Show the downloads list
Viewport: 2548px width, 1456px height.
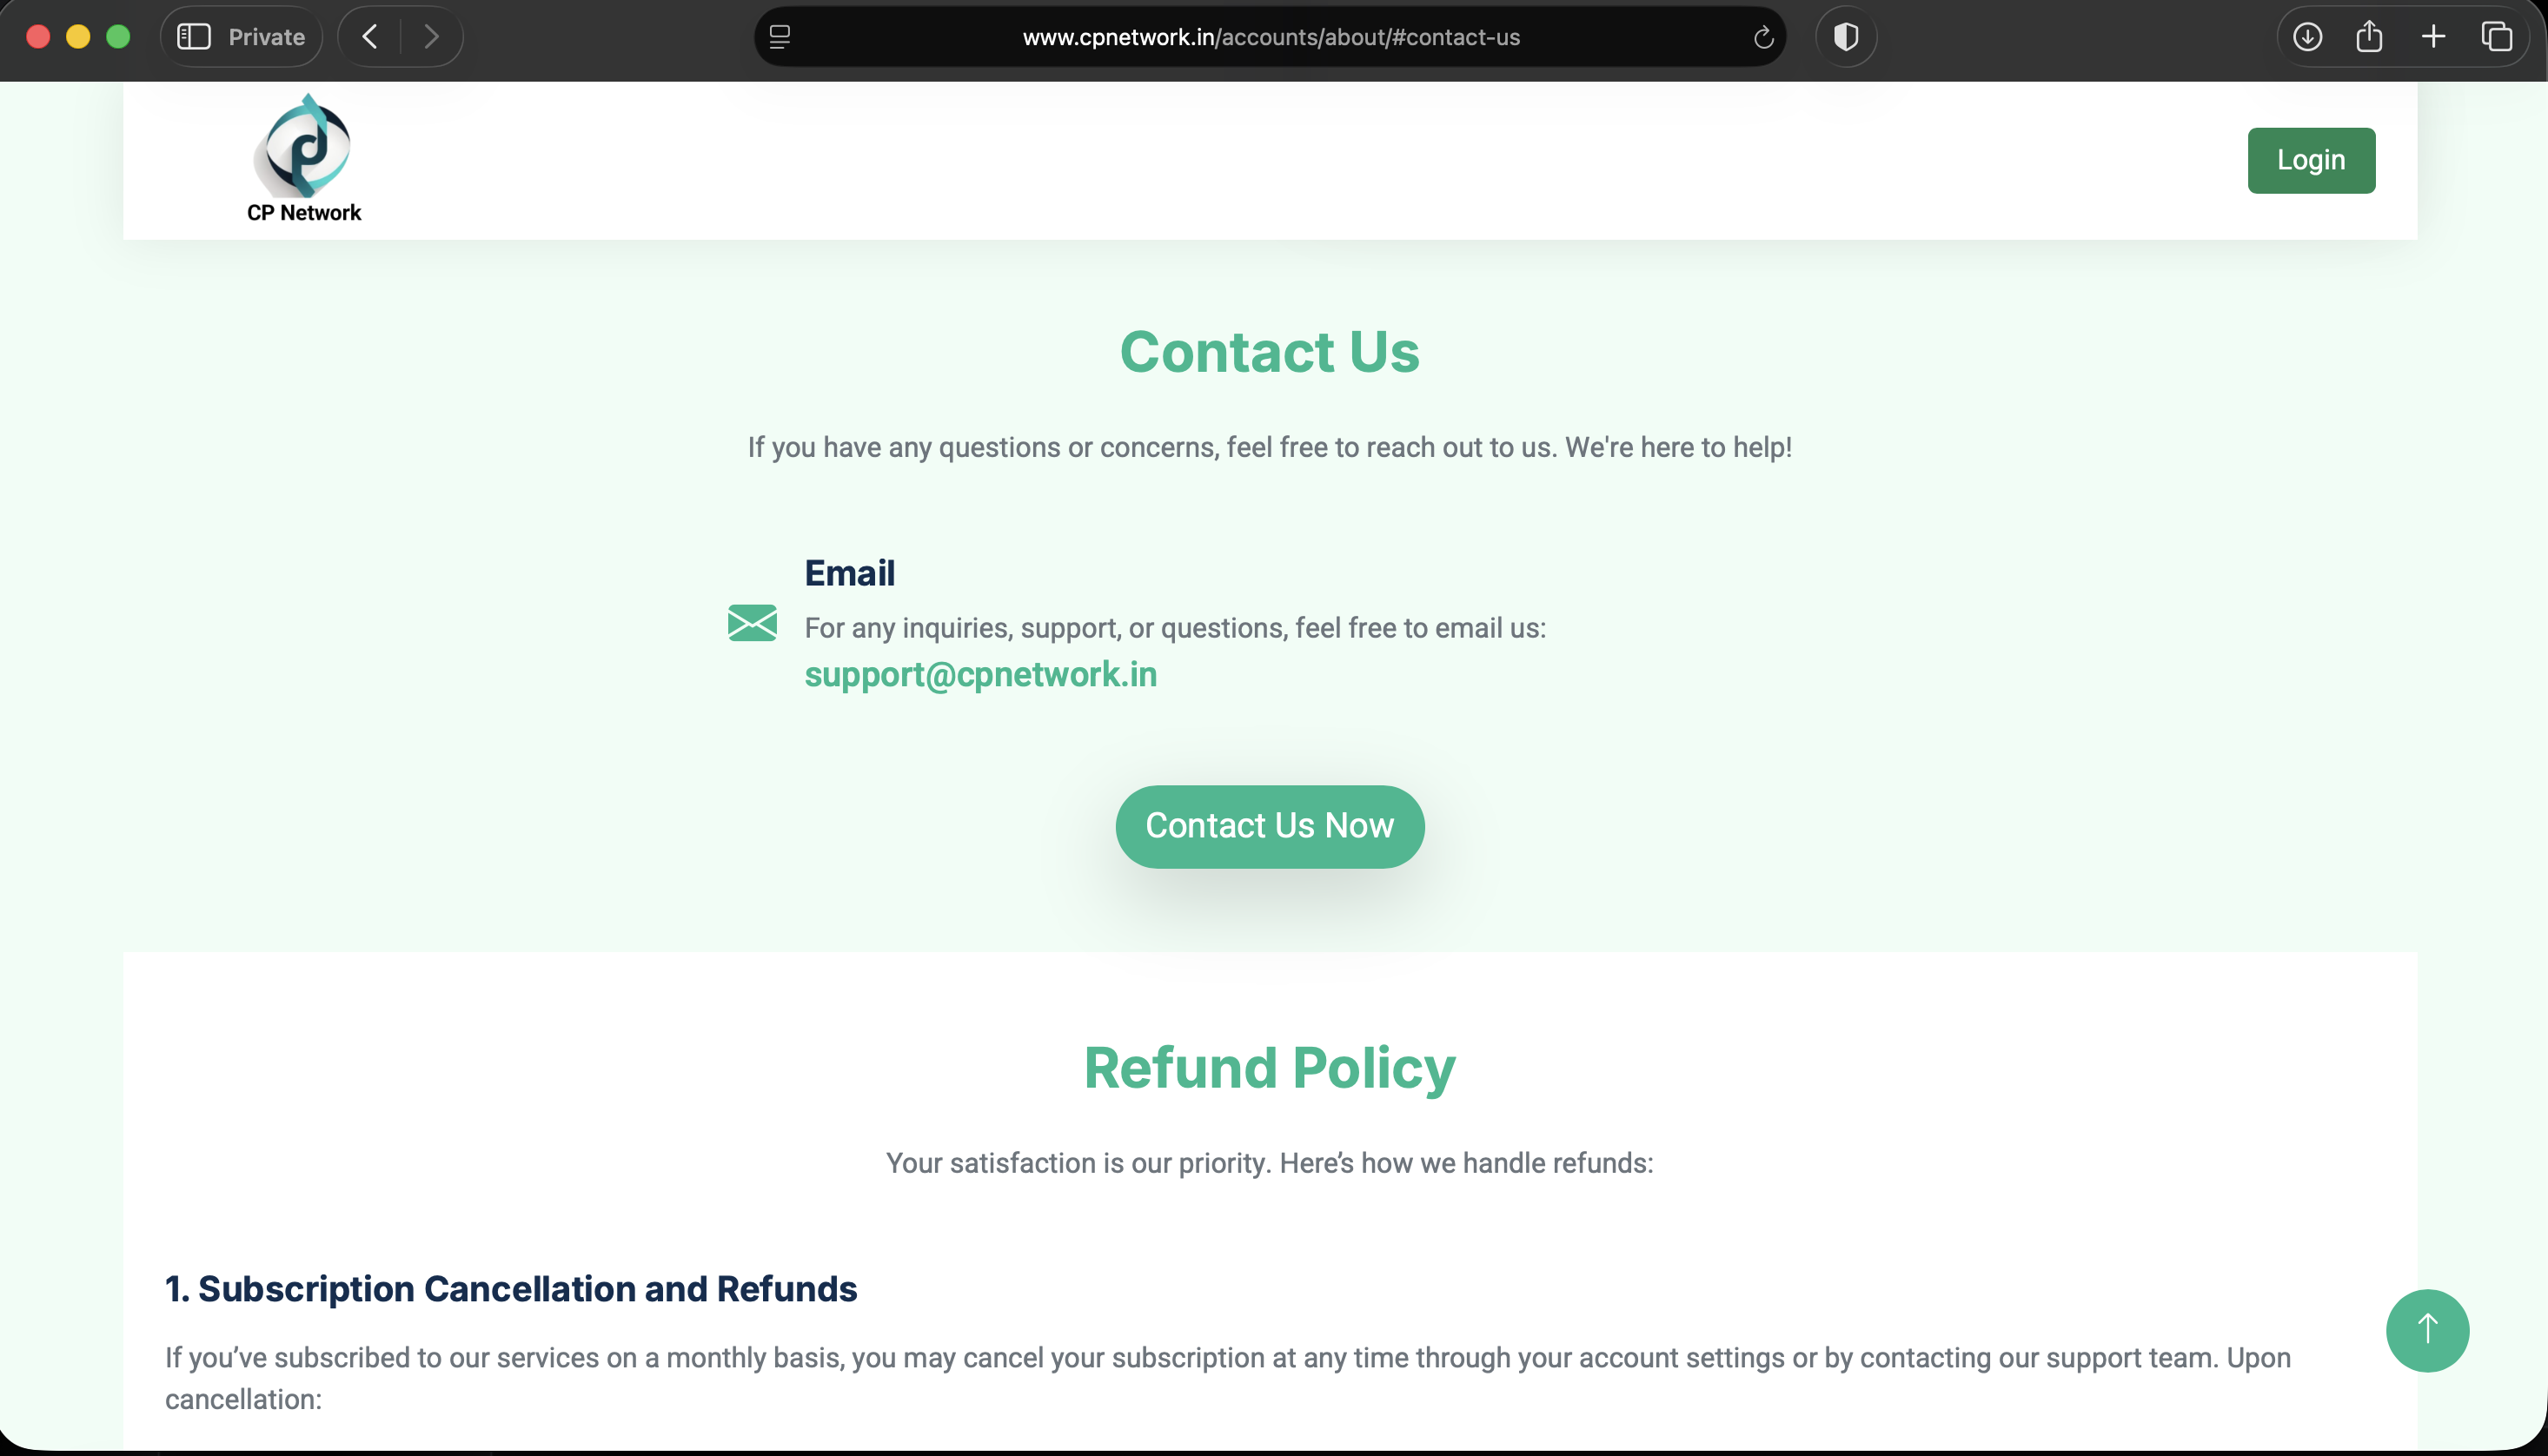click(2307, 37)
